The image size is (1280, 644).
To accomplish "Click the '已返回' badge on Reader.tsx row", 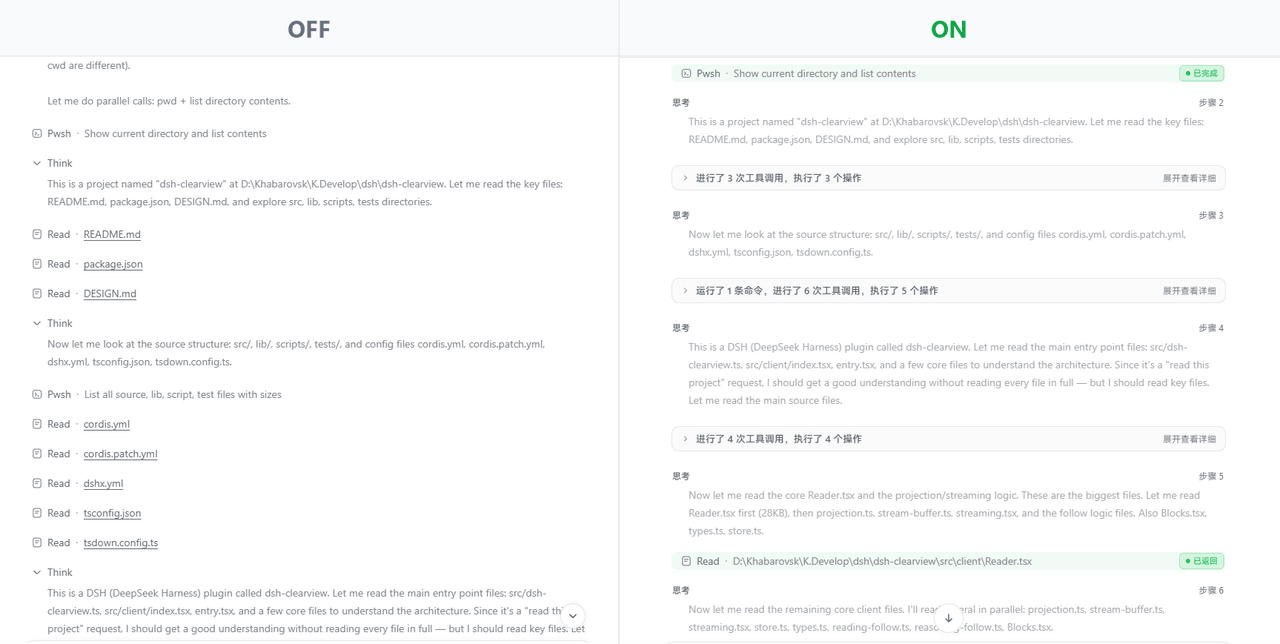I will click(1201, 561).
